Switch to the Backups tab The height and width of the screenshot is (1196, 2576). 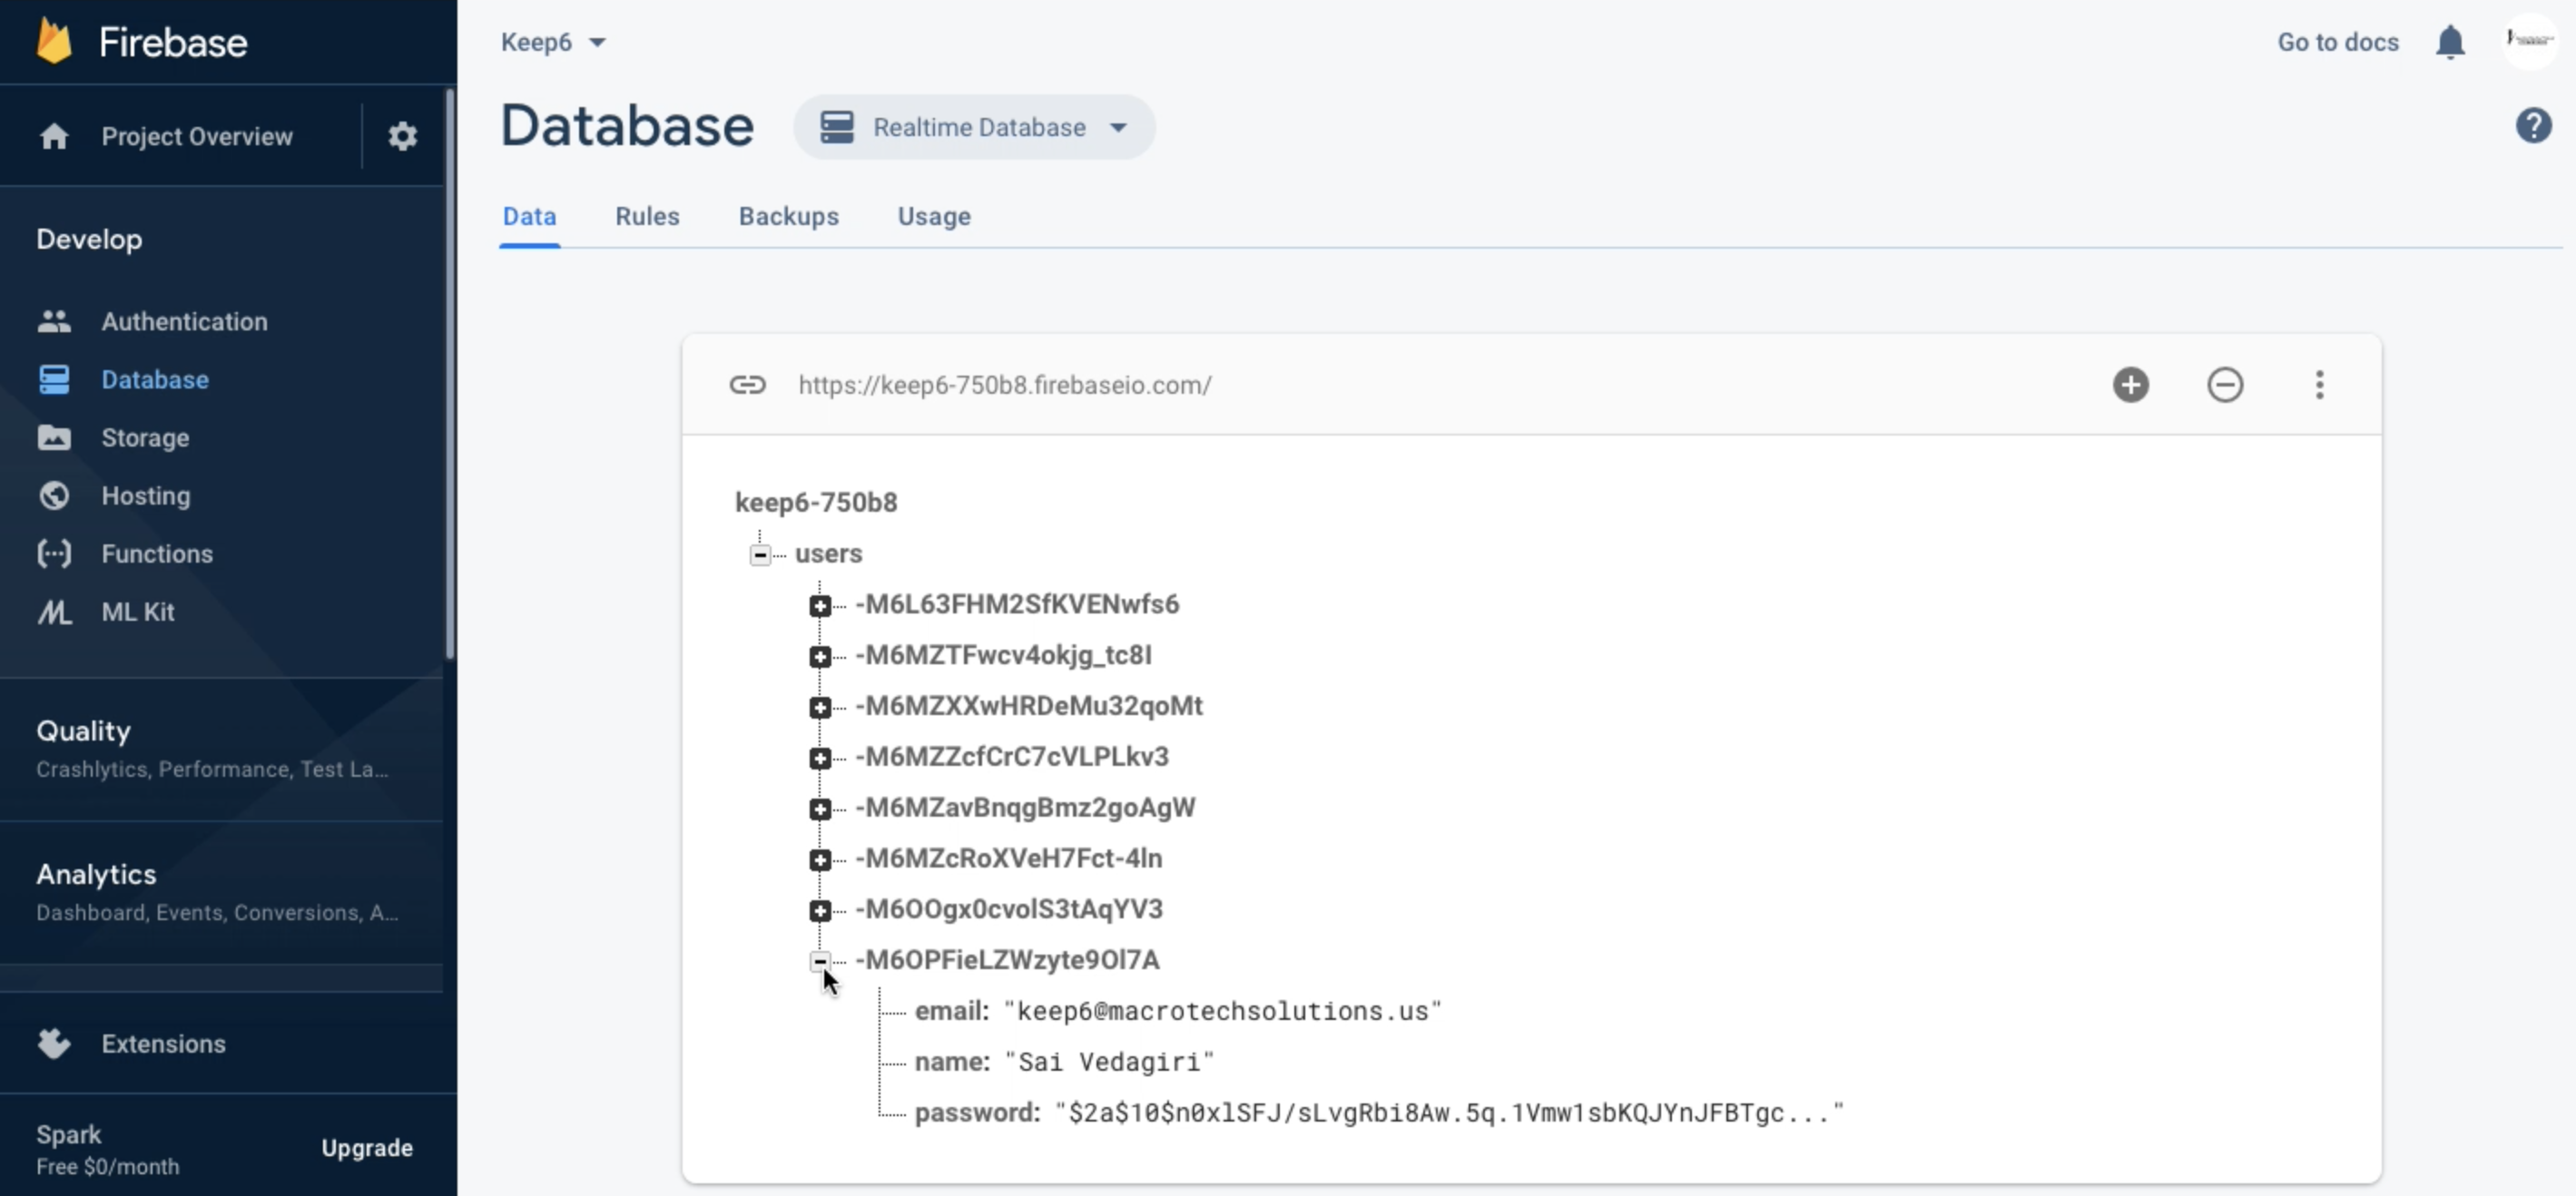point(788,216)
